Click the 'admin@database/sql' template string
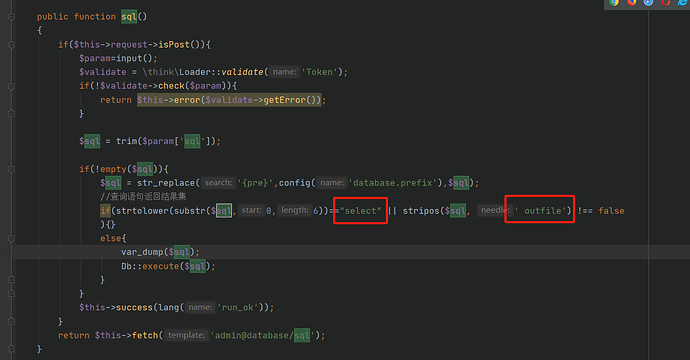The height and width of the screenshot is (360, 690). tap(263, 335)
